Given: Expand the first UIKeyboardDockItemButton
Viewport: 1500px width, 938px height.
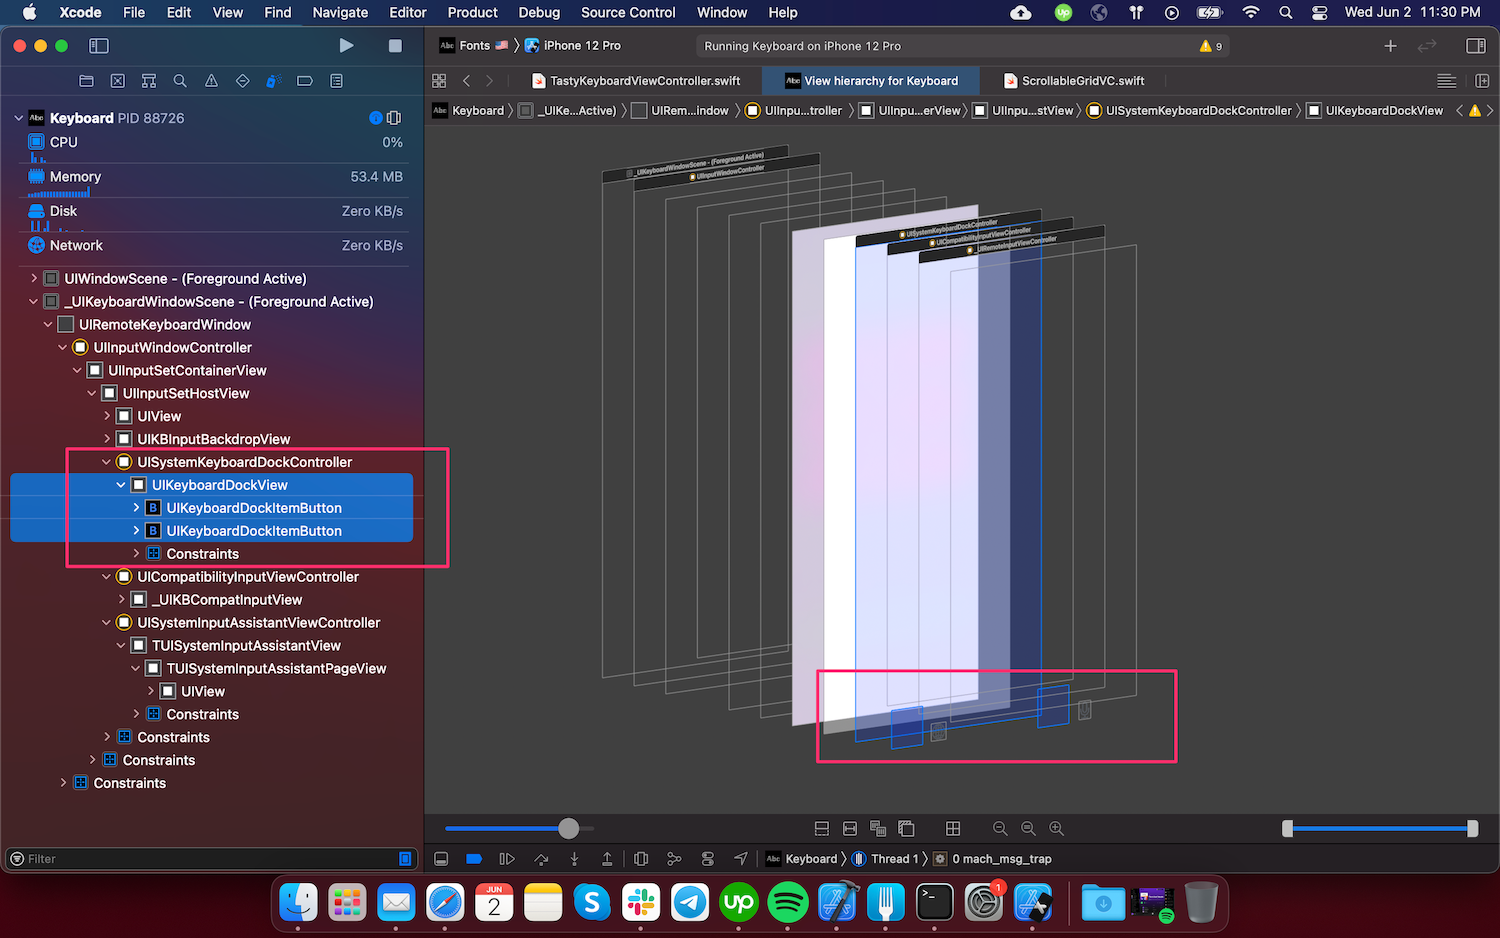Looking at the screenshot, I should click(x=136, y=508).
